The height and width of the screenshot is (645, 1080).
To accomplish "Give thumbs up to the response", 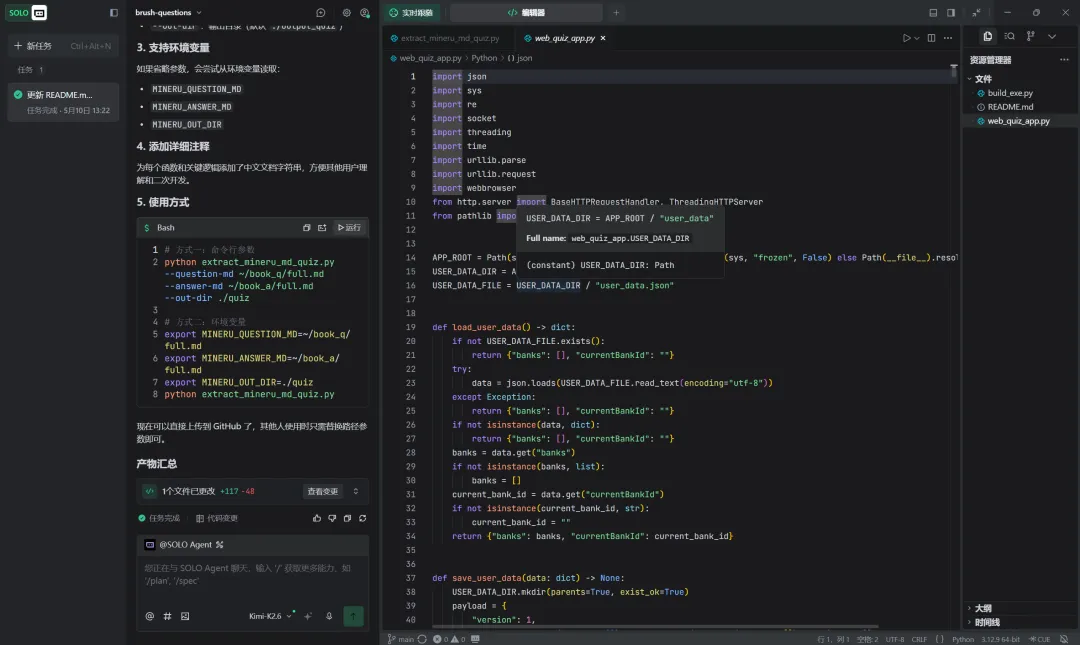I will [317, 518].
